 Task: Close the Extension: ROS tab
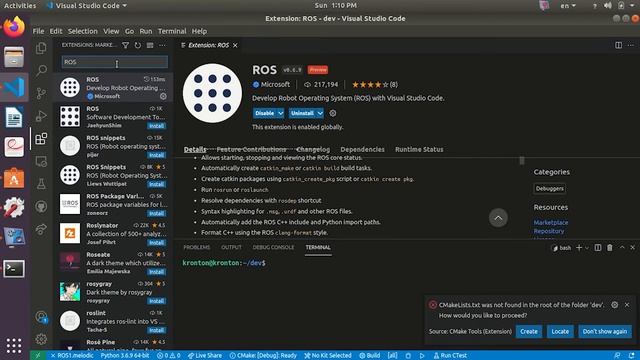tap(235, 45)
